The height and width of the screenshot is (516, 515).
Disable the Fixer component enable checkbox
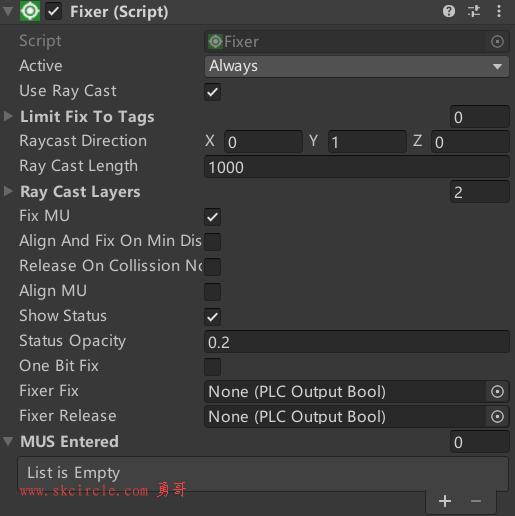tap(53, 11)
